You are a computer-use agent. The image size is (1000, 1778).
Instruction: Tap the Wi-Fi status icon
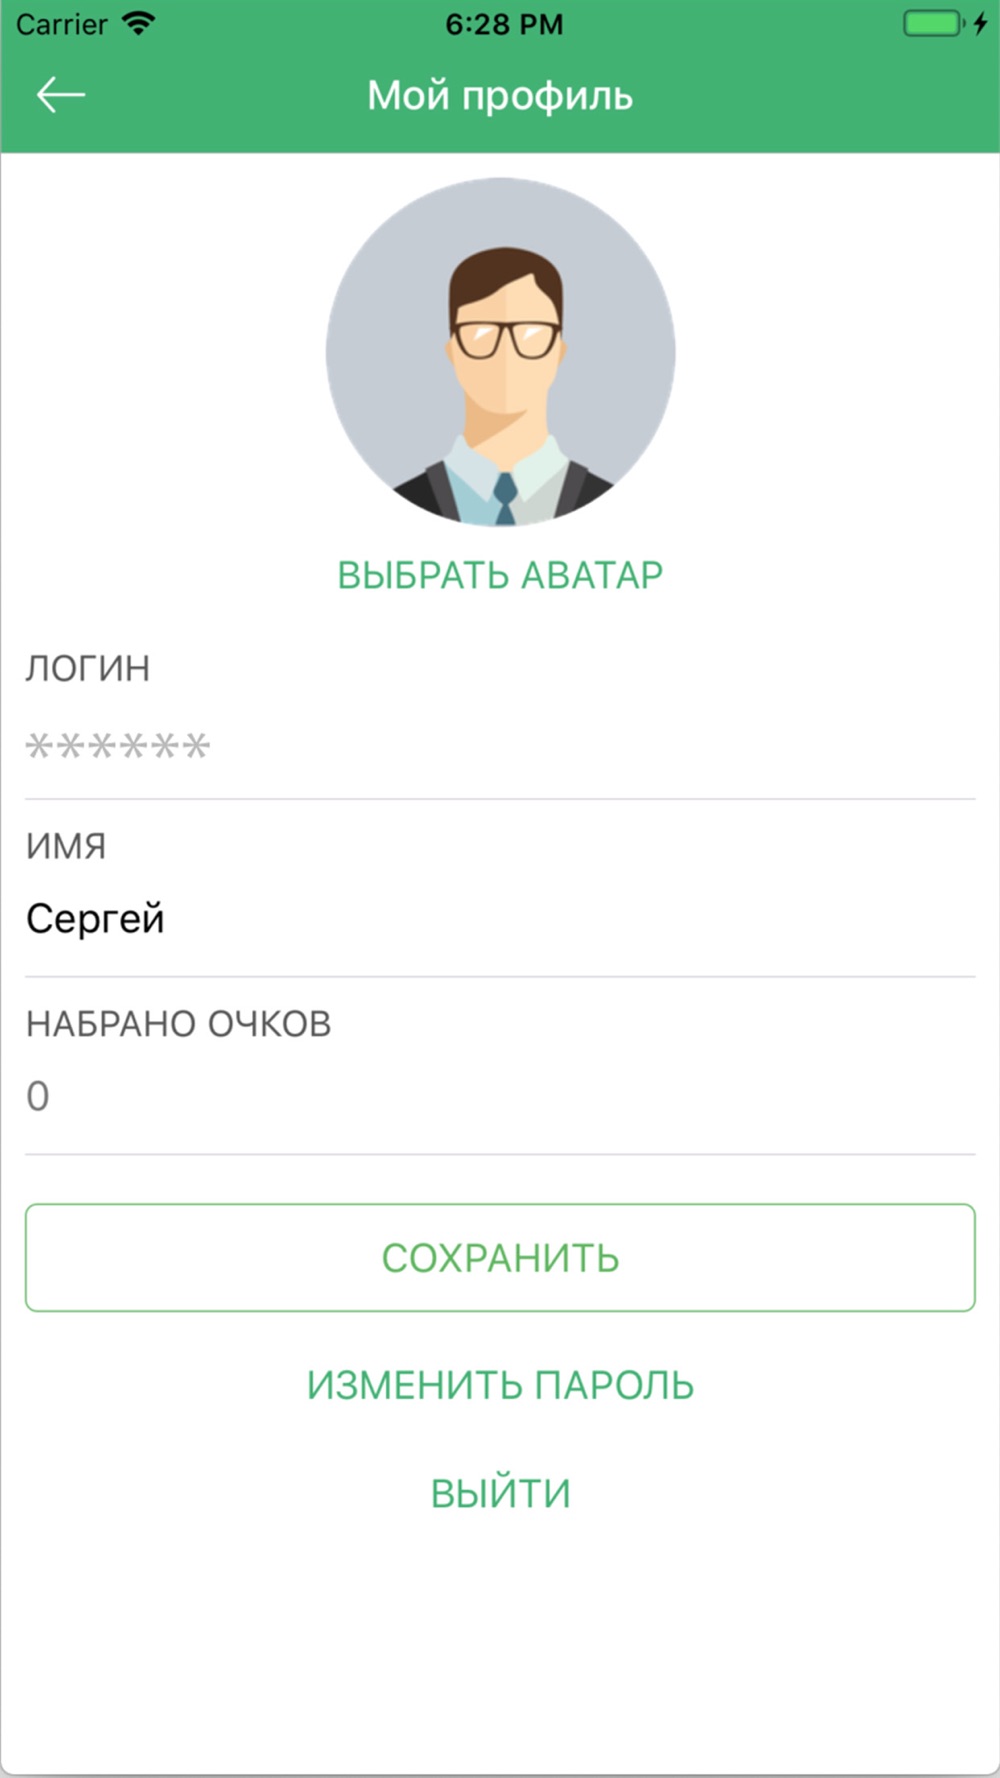point(138,24)
